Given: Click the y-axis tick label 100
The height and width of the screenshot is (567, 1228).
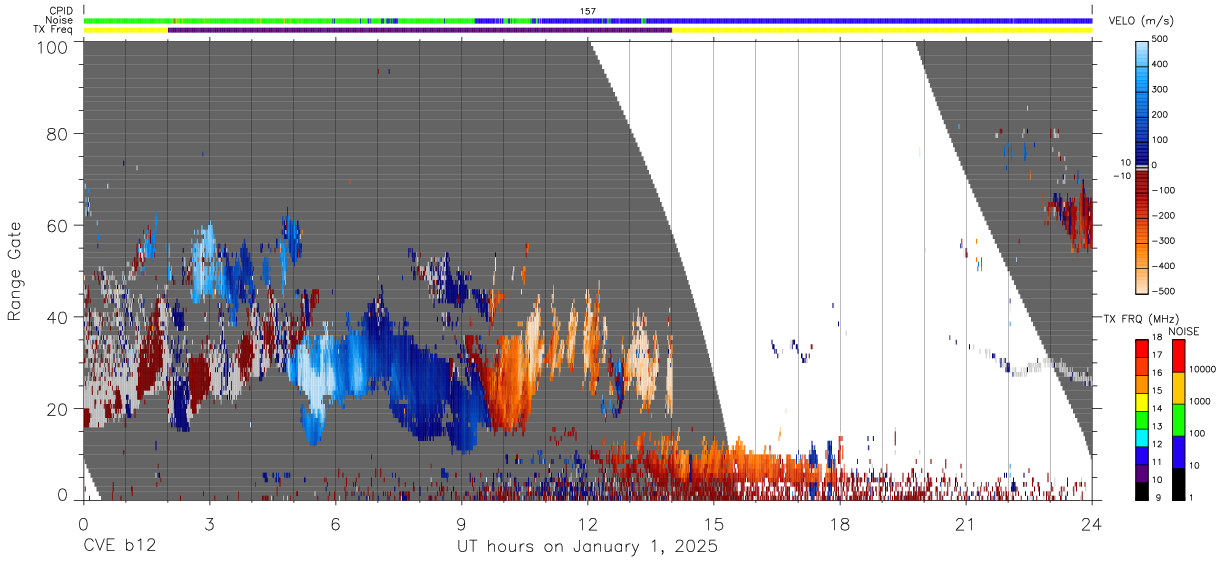Looking at the screenshot, I should pyautogui.click(x=54, y=47).
